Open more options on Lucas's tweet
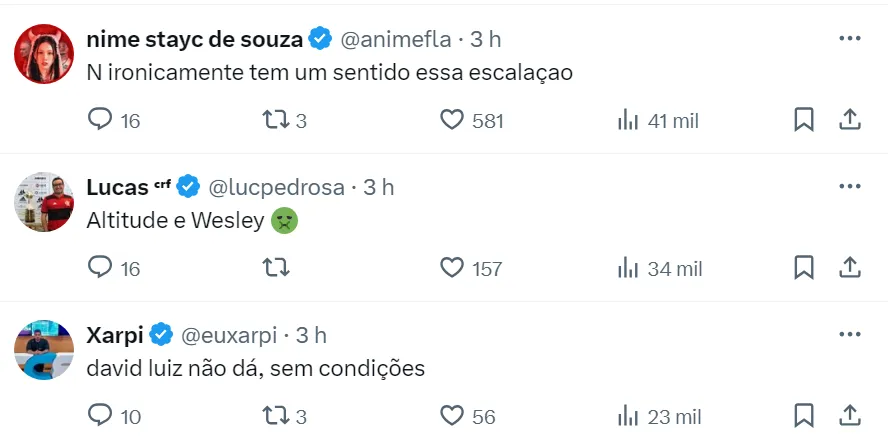This screenshot has width=888, height=448. [x=849, y=187]
